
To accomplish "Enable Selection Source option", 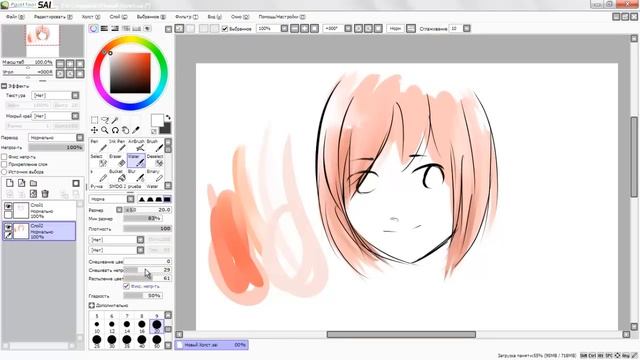I will point(4,171).
